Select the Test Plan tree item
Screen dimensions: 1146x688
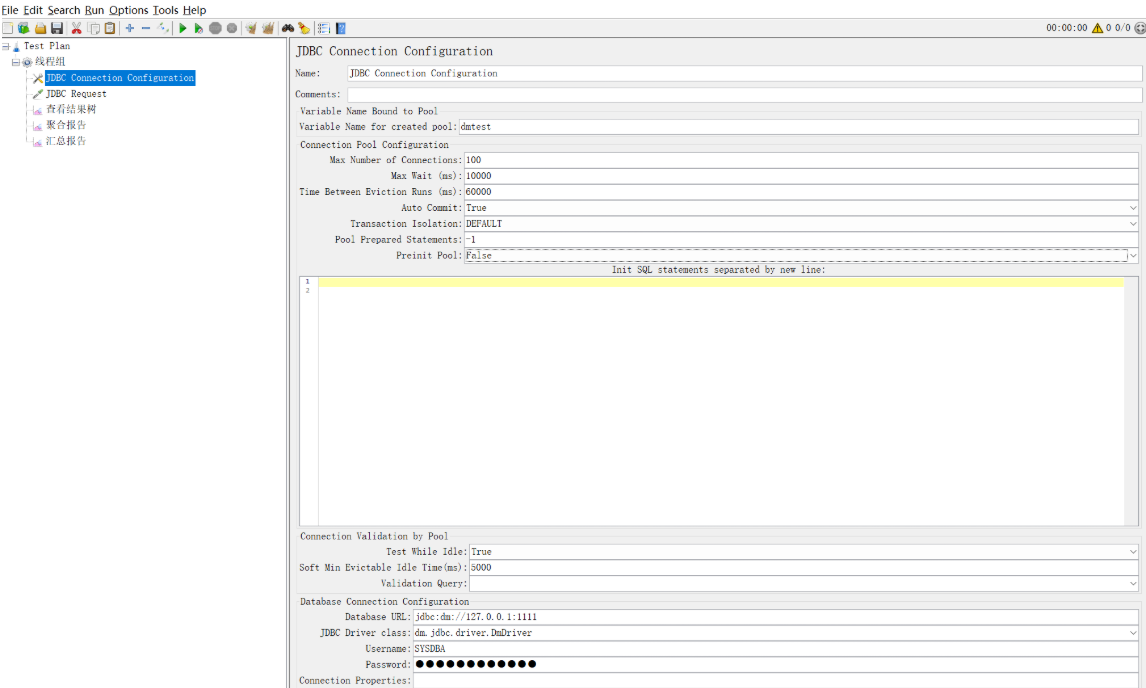click(47, 46)
